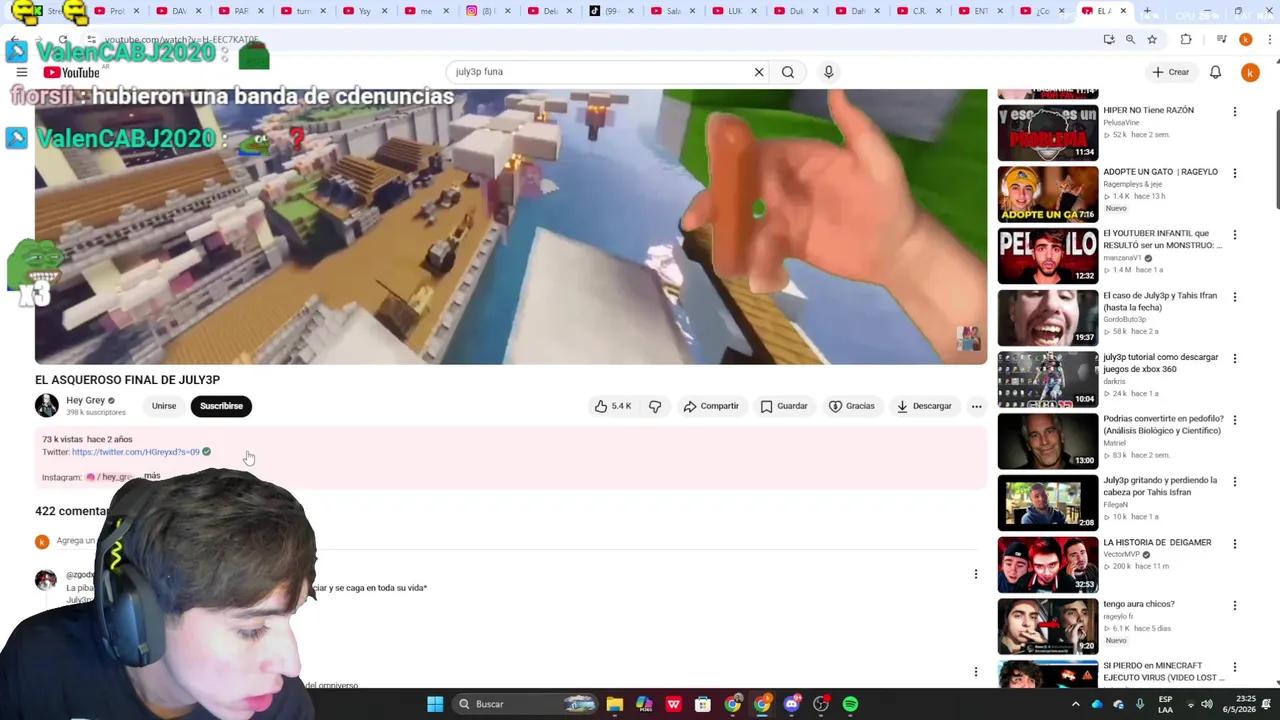Open Hey Grey channel avatar
The width and height of the screenshot is (1280, 720).
tap(47, 405)
